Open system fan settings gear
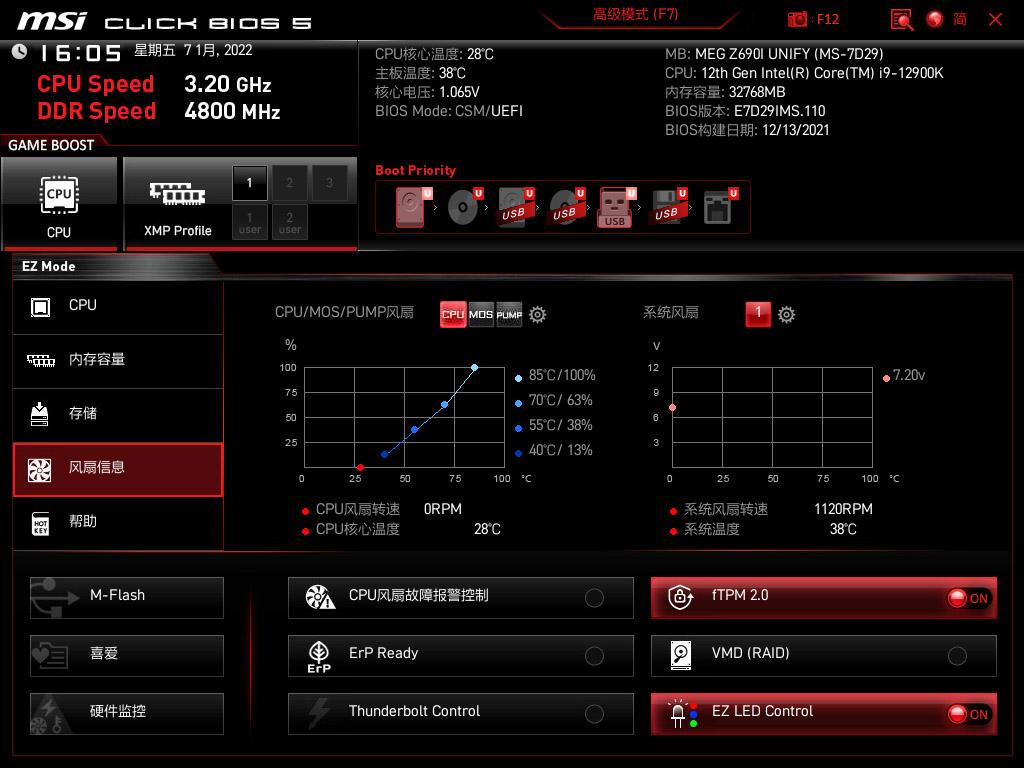The image size is (1024, 768). tap(786, 315)
